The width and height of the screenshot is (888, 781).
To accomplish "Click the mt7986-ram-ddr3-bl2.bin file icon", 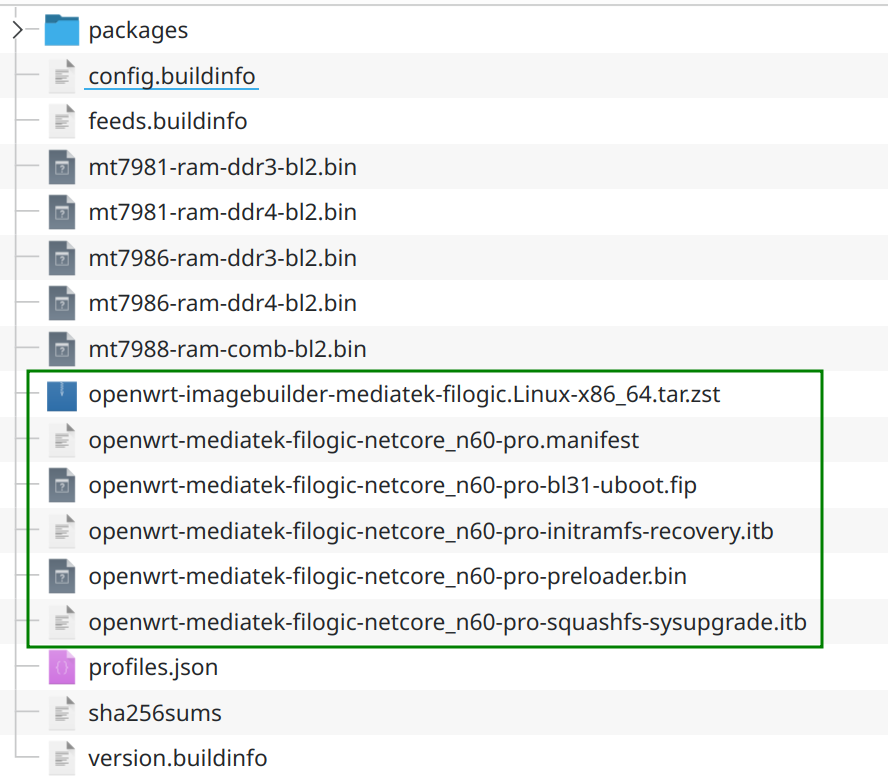I will point(62,258).
